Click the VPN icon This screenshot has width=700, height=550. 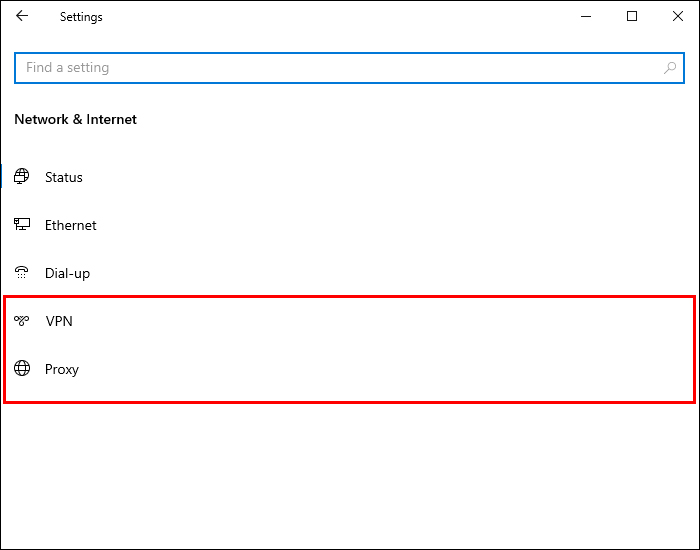(22, 321)
